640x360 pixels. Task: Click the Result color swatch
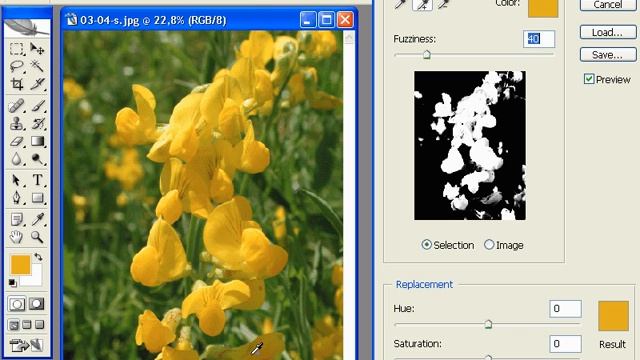(x=613, y=316)
